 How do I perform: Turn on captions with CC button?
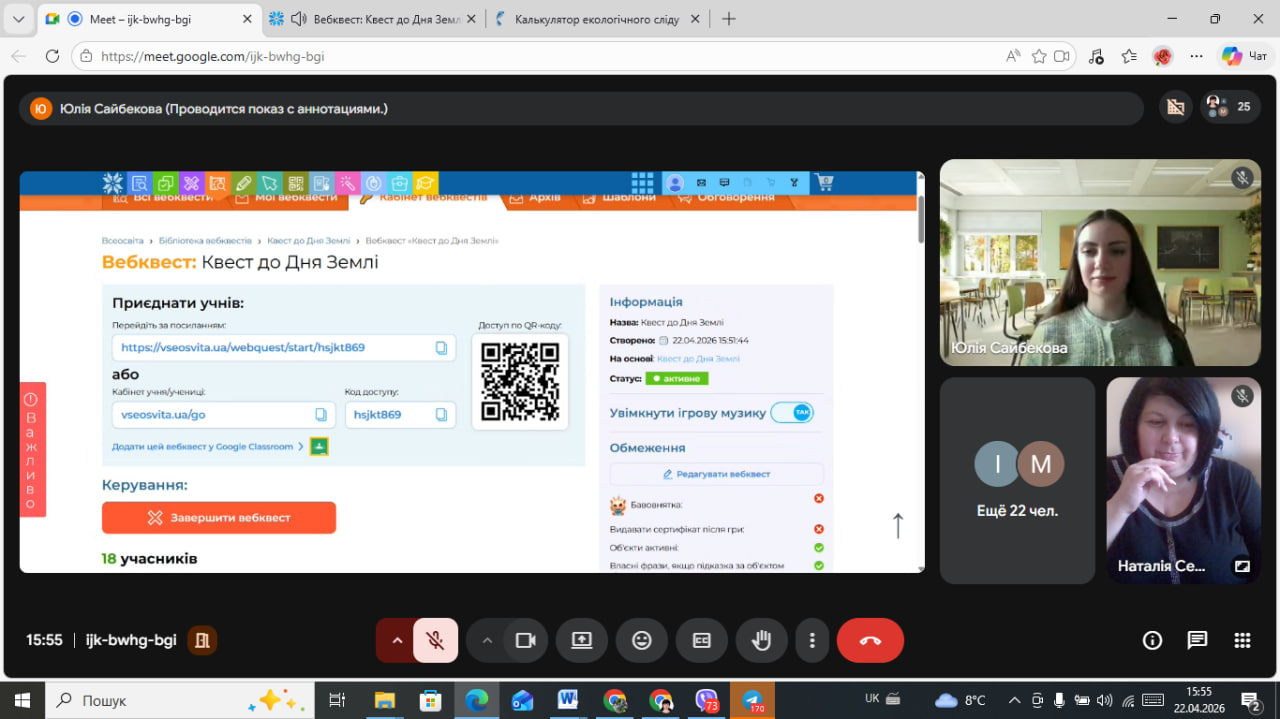tap(701, 641)
